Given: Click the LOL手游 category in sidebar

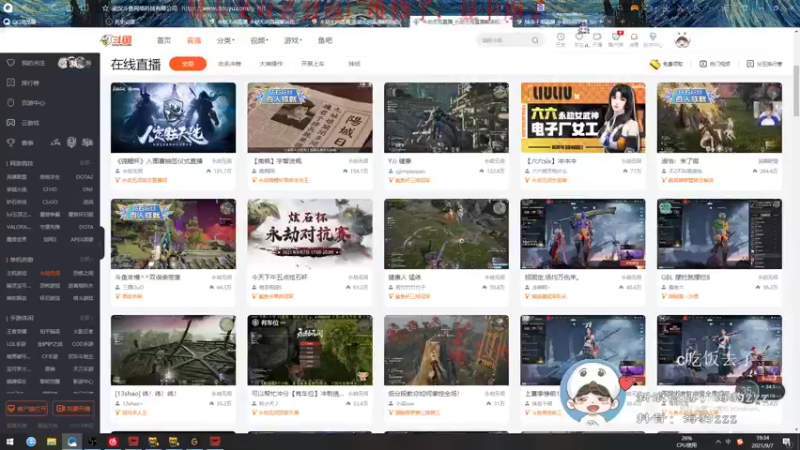Looking at the screenshot, I should (16, 344).
